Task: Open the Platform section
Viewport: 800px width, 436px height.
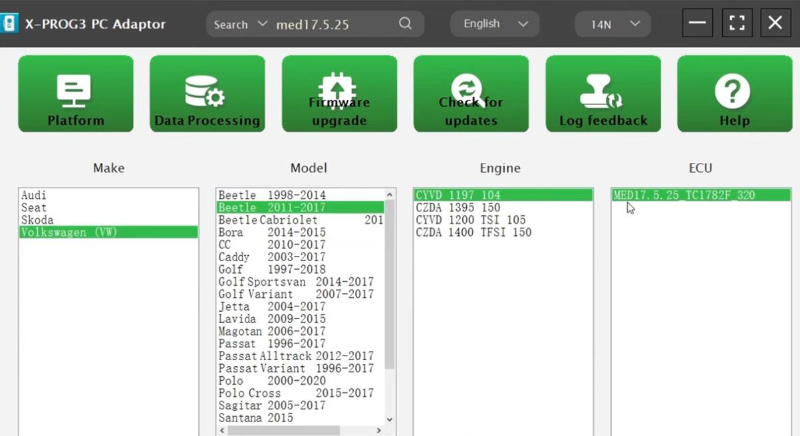Action: 76,94
